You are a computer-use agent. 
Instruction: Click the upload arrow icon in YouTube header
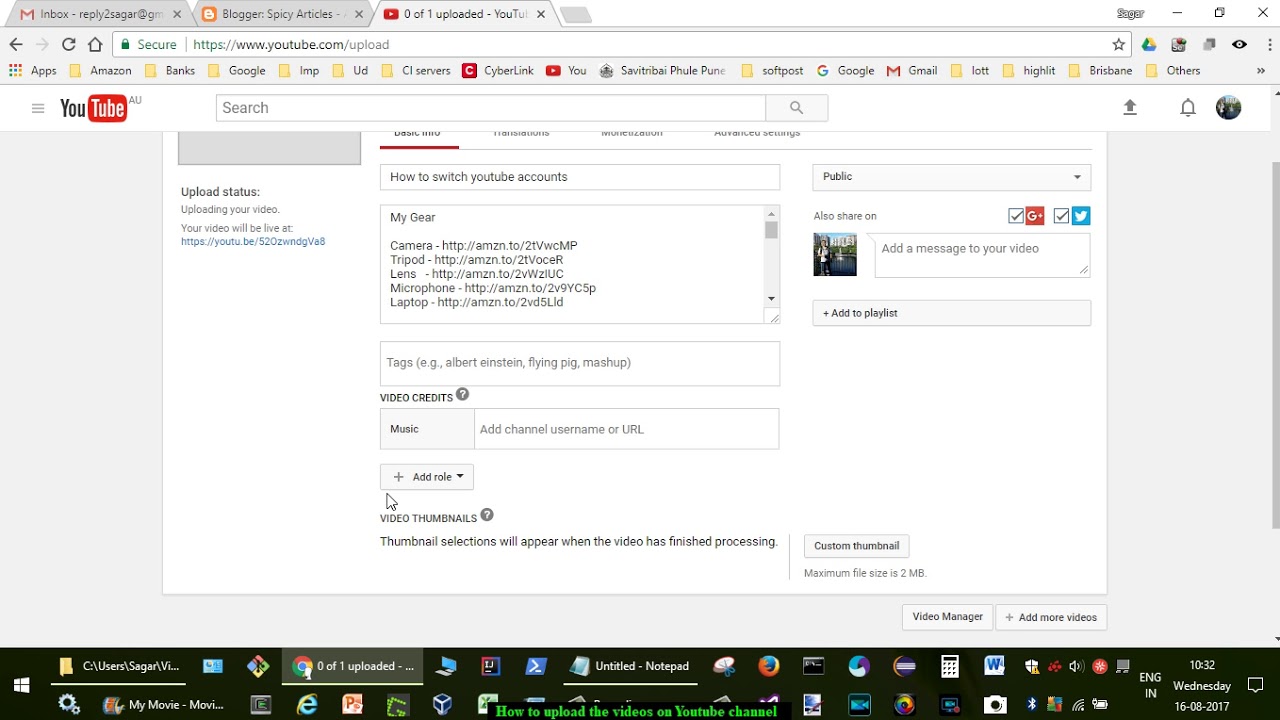(x=1130, y=108)
